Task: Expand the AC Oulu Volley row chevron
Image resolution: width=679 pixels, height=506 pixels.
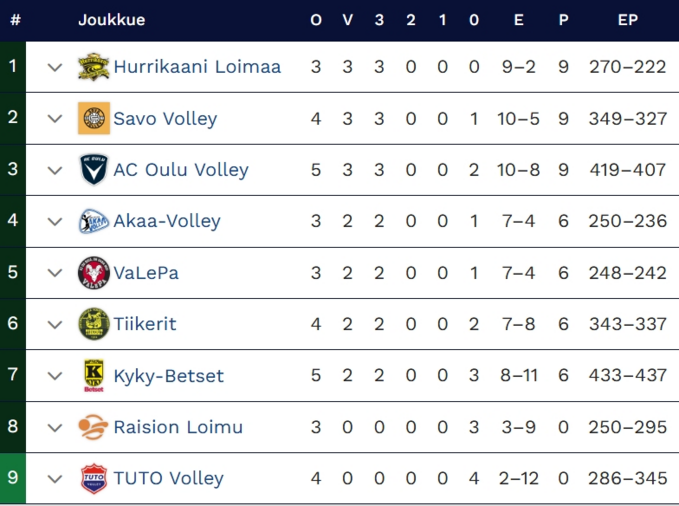Action: point(55,170)
